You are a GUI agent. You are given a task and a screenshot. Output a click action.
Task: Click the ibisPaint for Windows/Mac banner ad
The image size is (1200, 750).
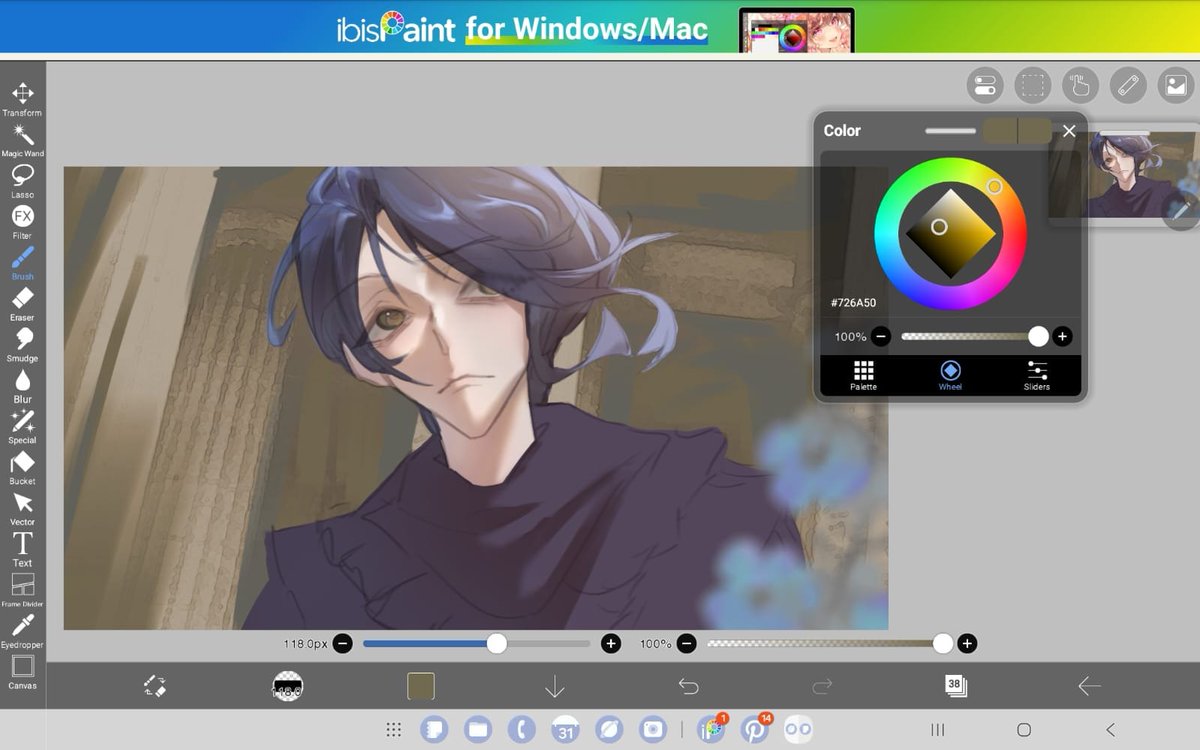pyautogui.click(x=600, y=27)
